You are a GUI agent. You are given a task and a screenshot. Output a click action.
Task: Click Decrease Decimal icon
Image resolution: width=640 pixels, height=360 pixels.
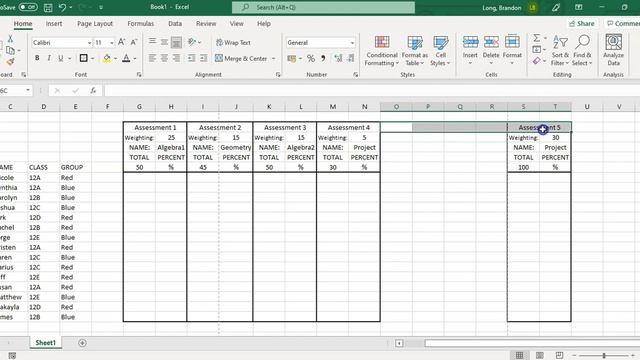tap(351, 58)
